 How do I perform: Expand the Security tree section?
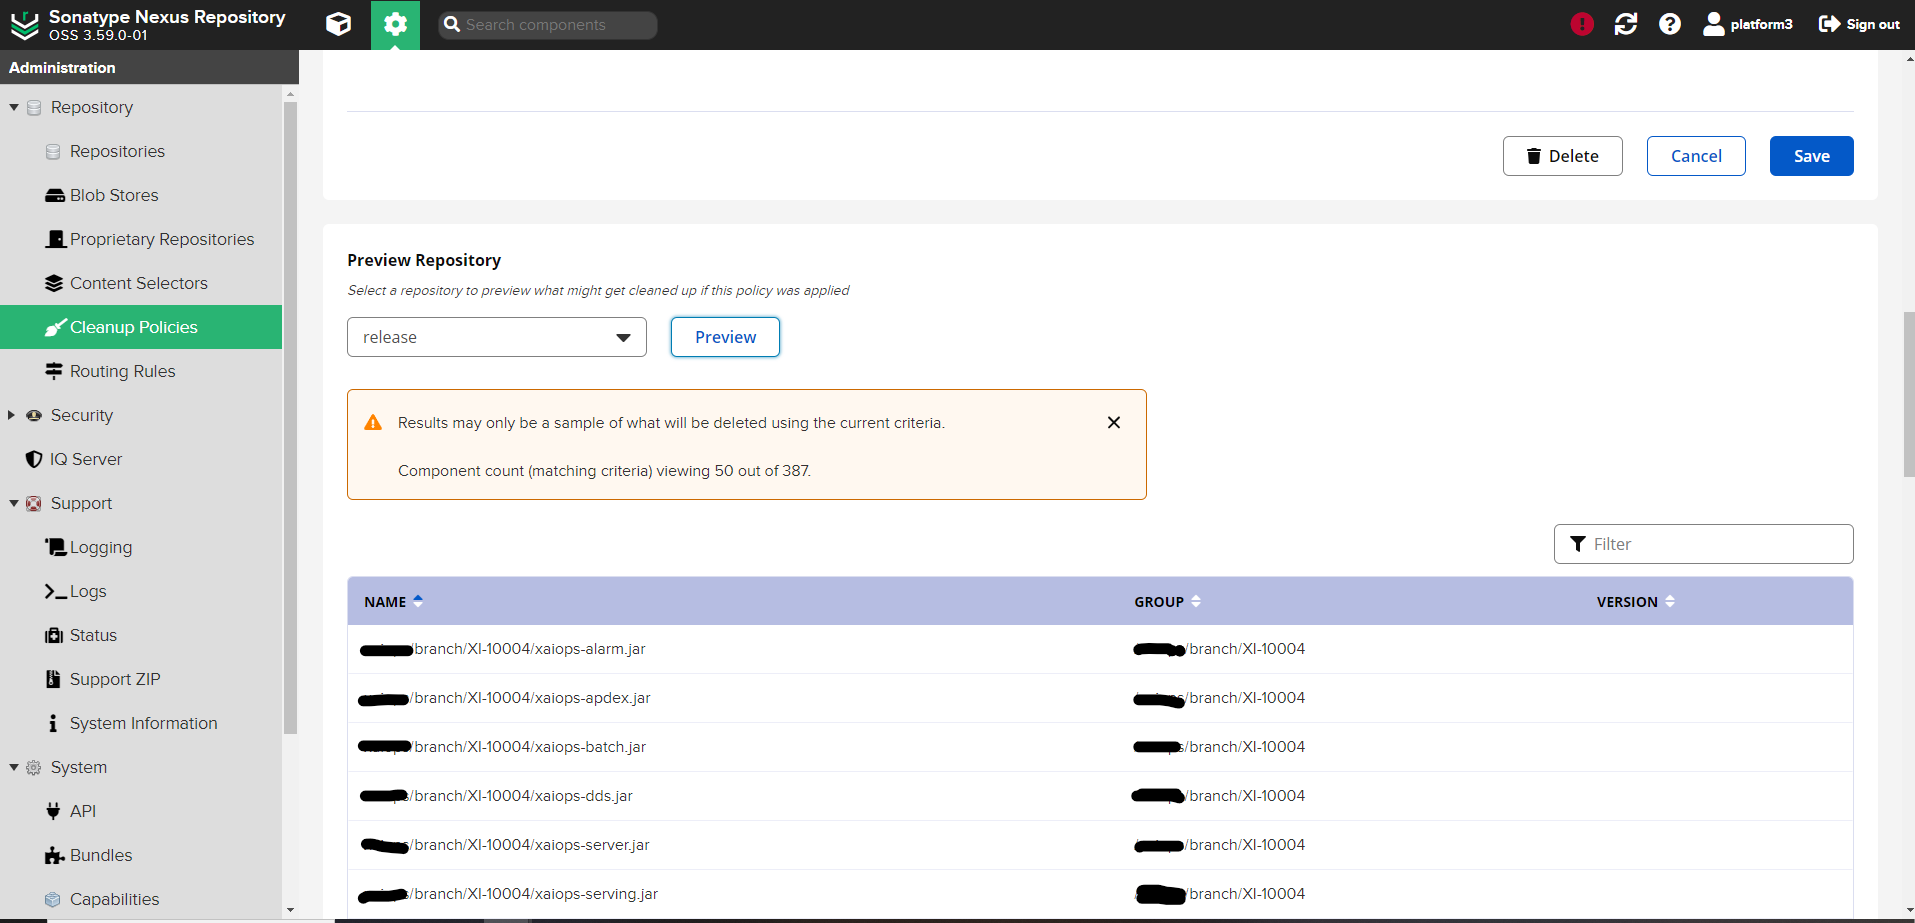click(12, 415)
